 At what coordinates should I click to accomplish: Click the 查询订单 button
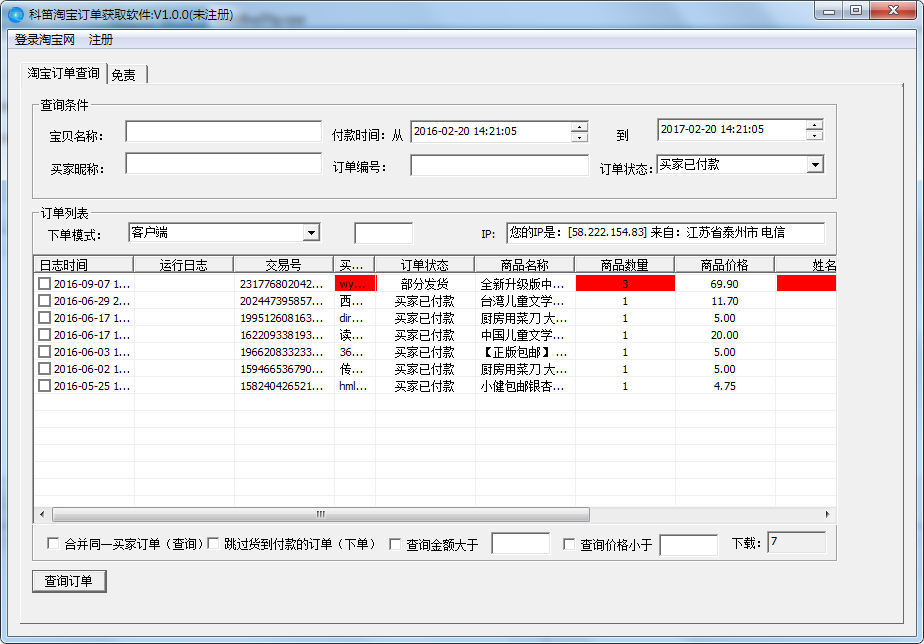pos(69,581)
